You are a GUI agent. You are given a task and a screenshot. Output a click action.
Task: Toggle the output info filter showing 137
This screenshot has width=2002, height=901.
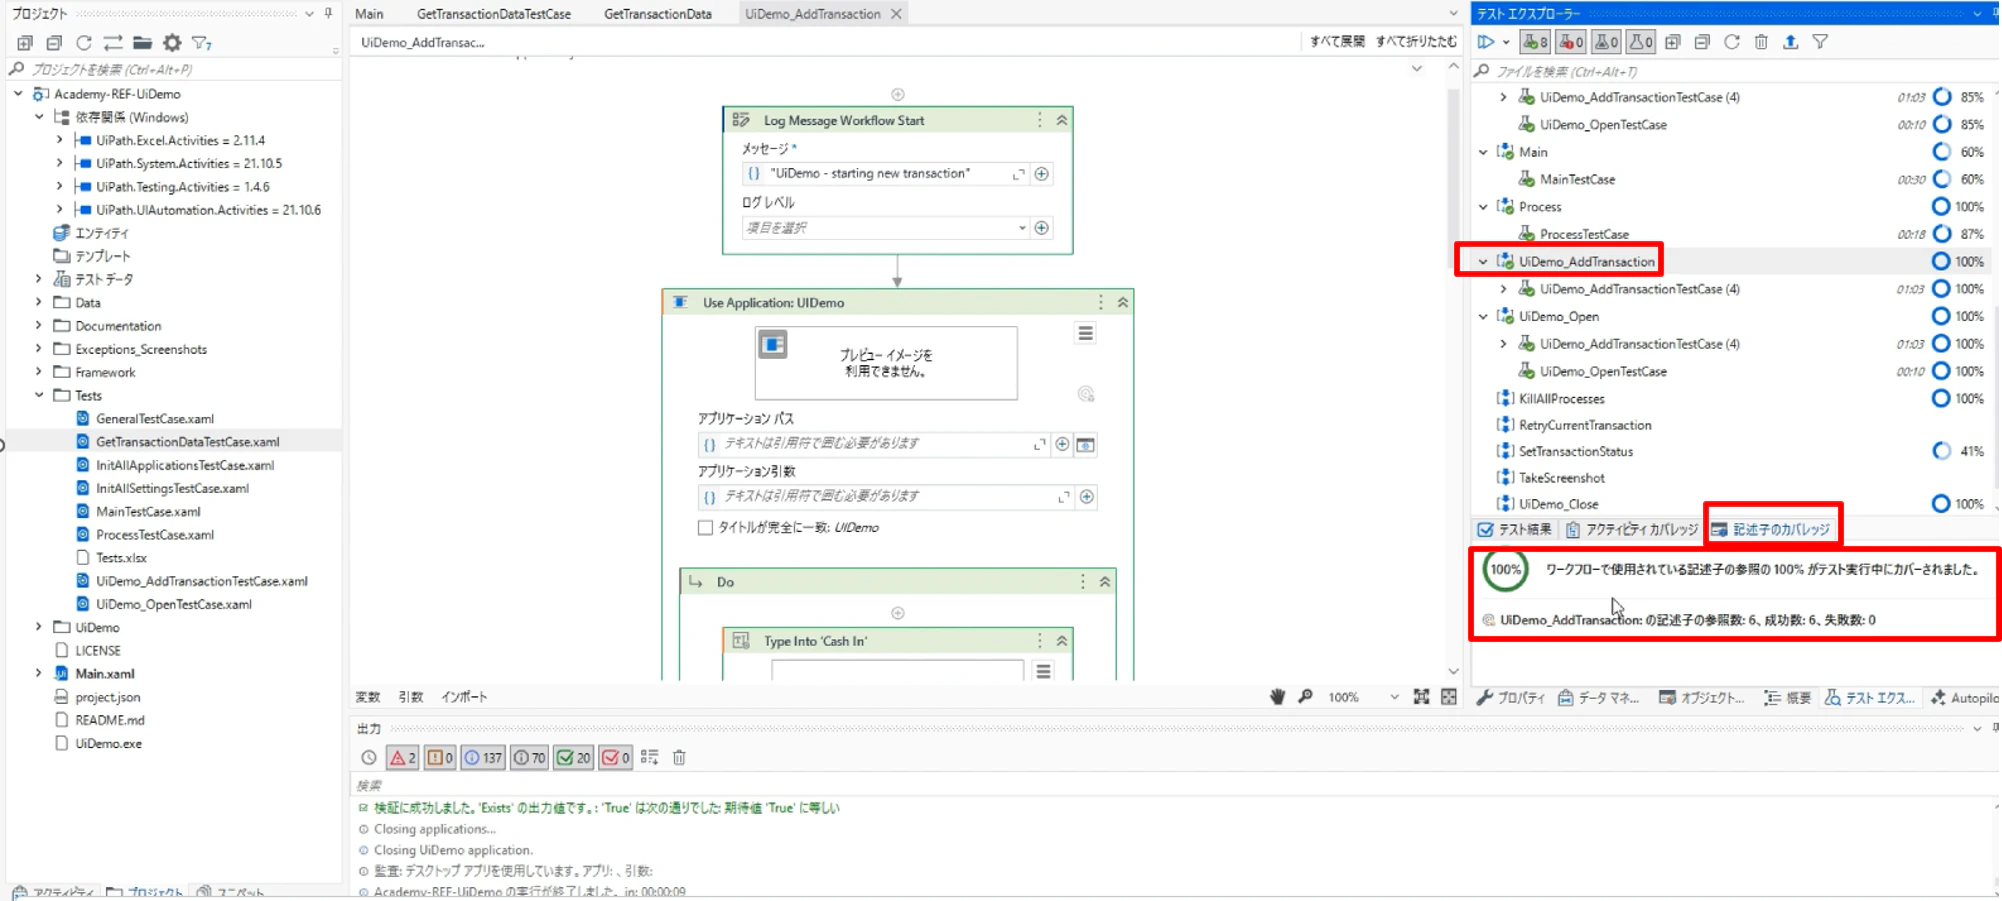[483, 758]
